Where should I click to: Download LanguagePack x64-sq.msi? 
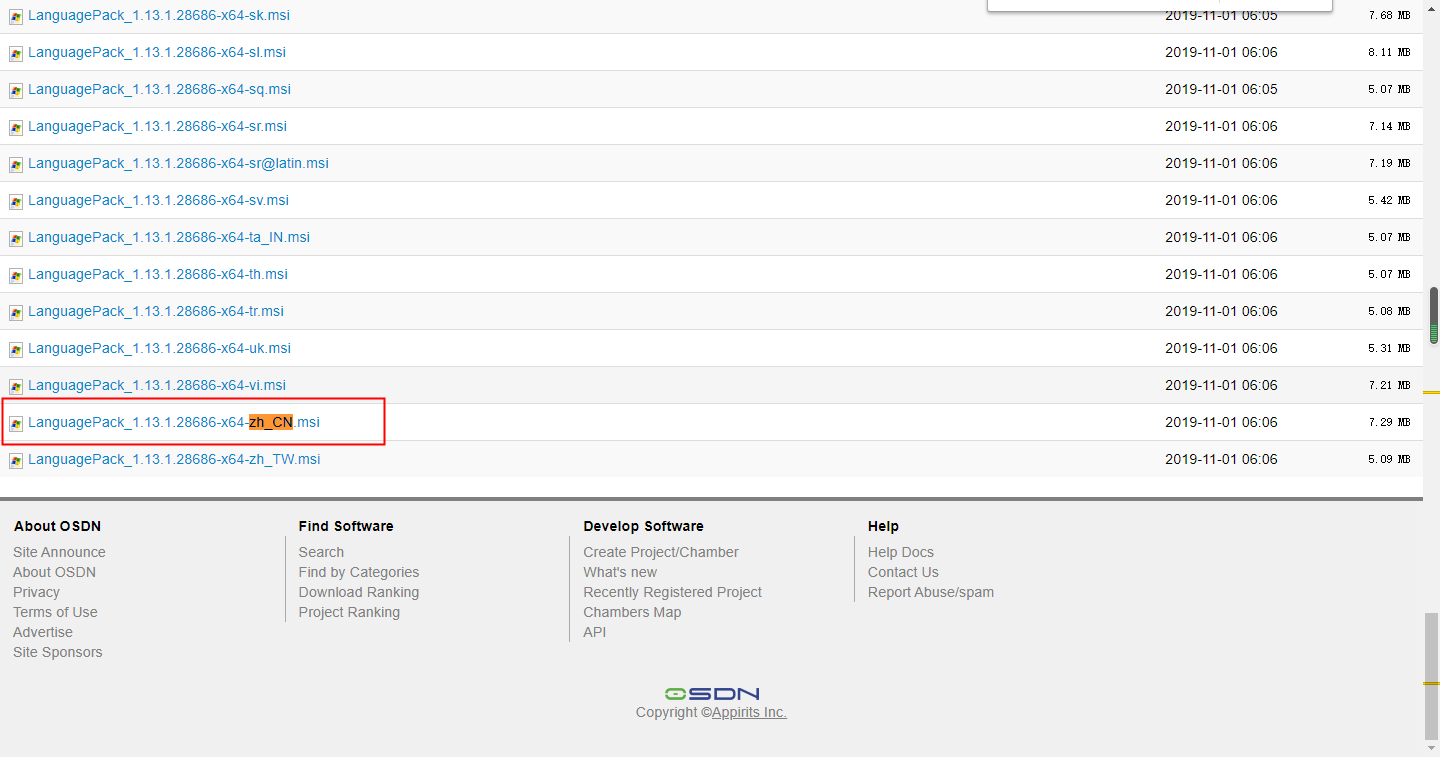click(159, 89)
